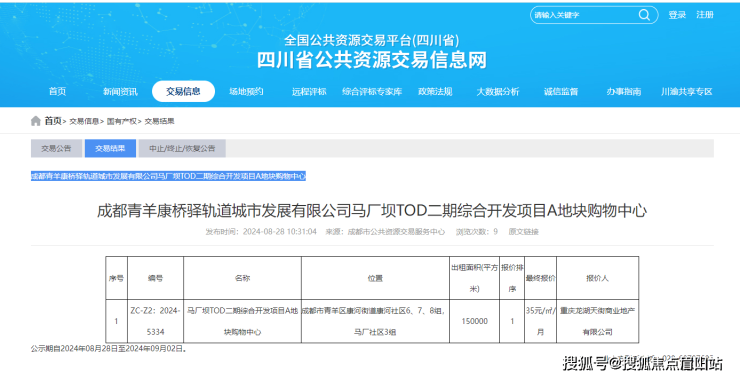
Task: Click the 登录 login link
Action: (x=677, y=15)
